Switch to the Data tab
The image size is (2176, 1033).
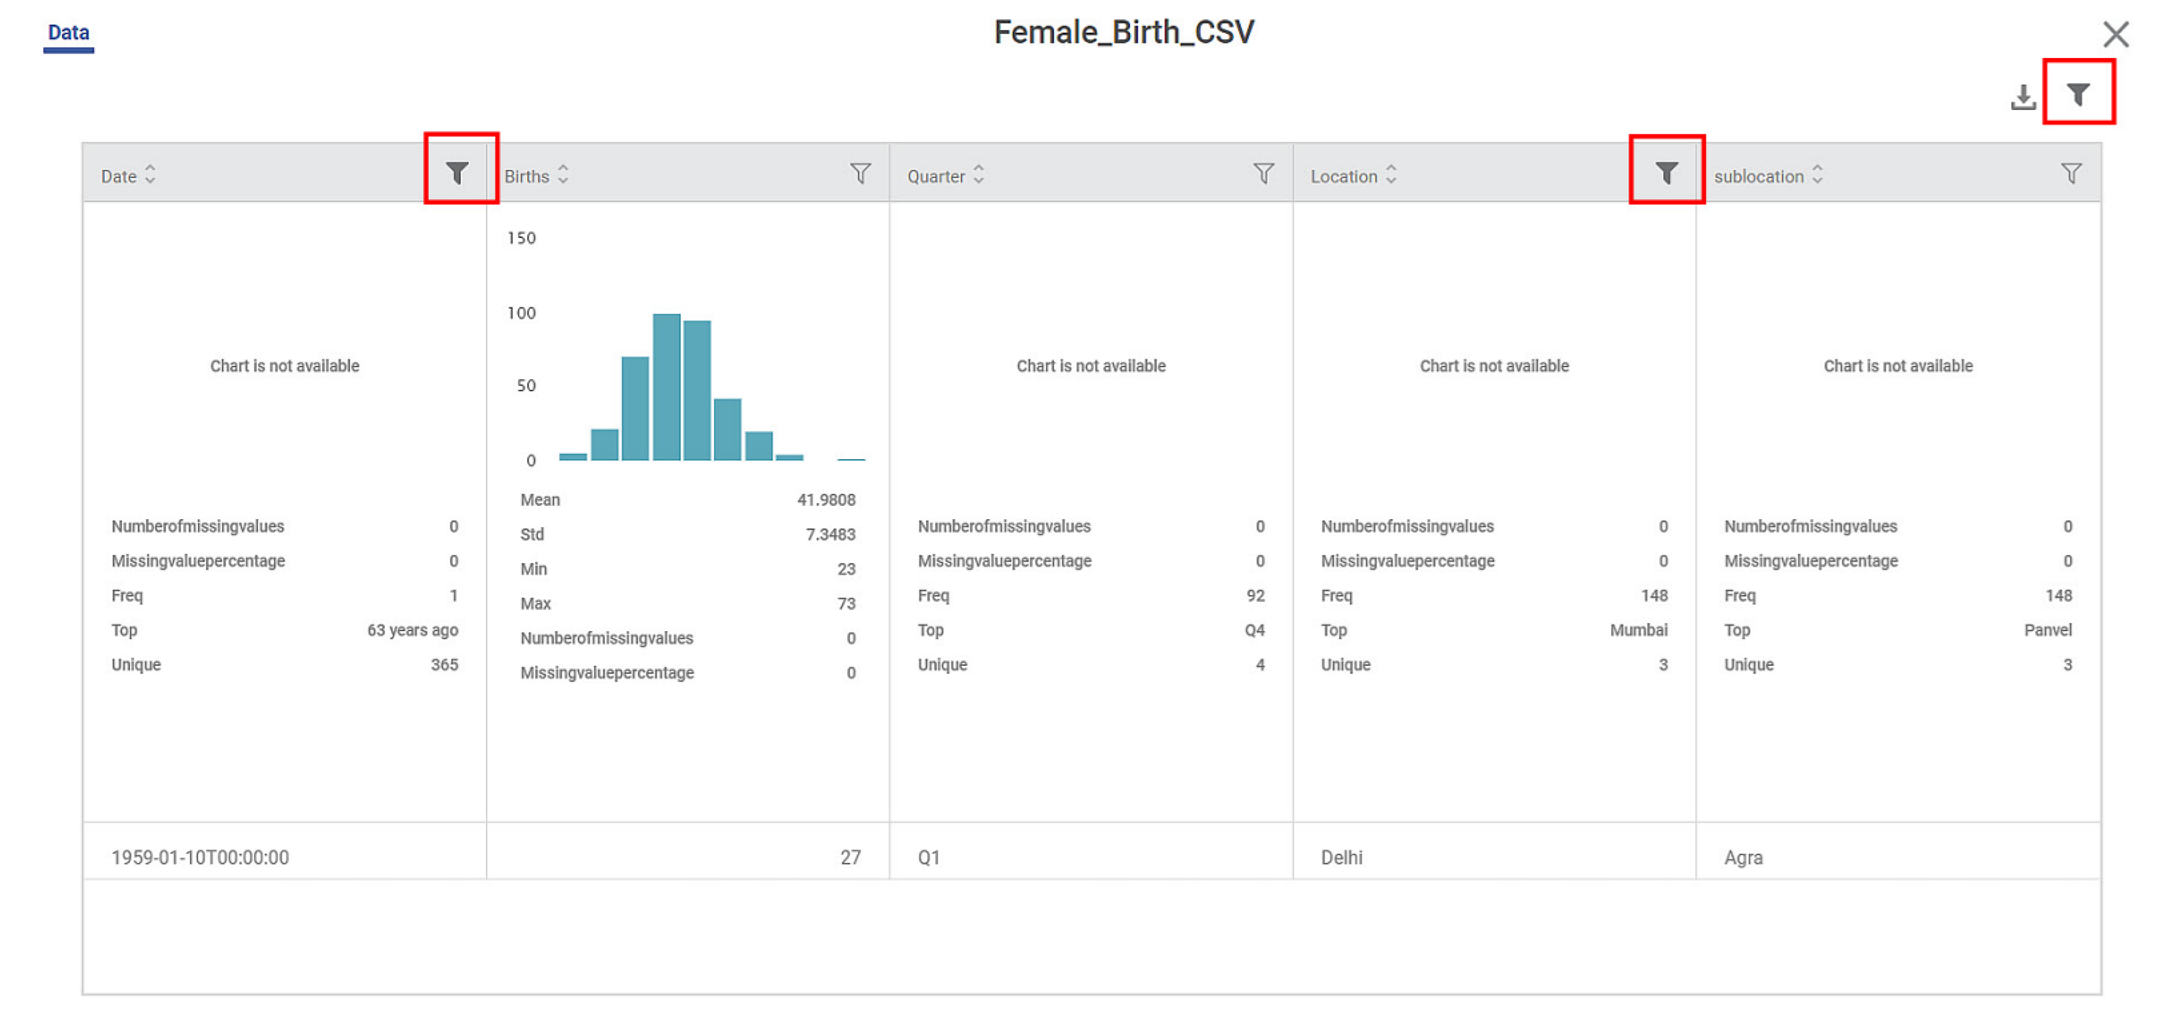(68, 32)
